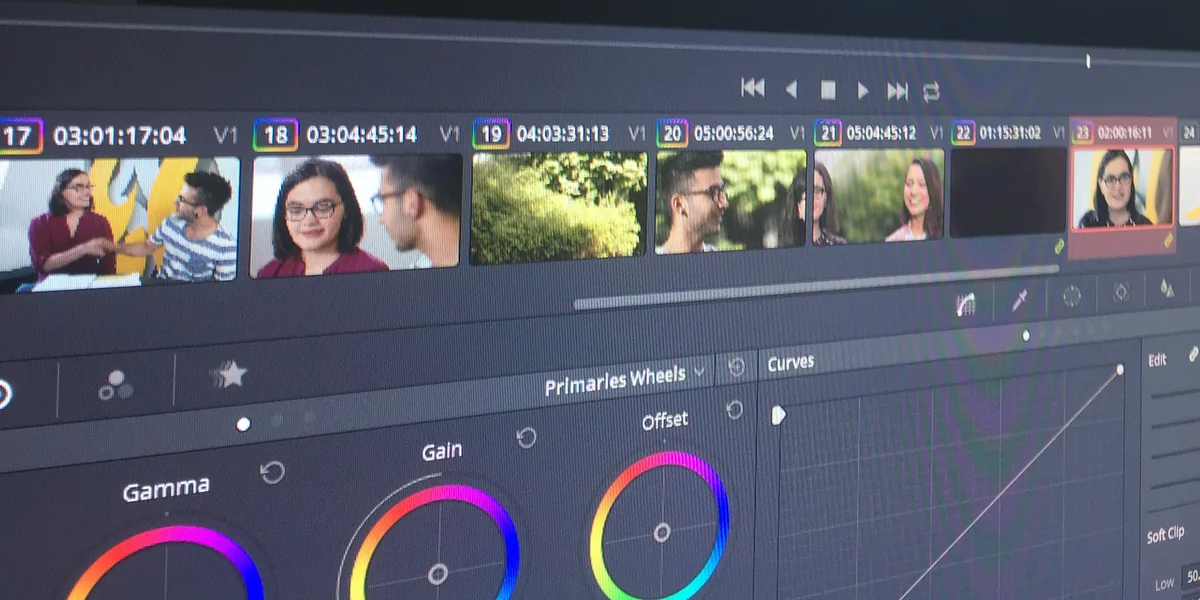Click the clip number badge 19
Viewport: 1200px width, 600px height.
pos(491,133)
